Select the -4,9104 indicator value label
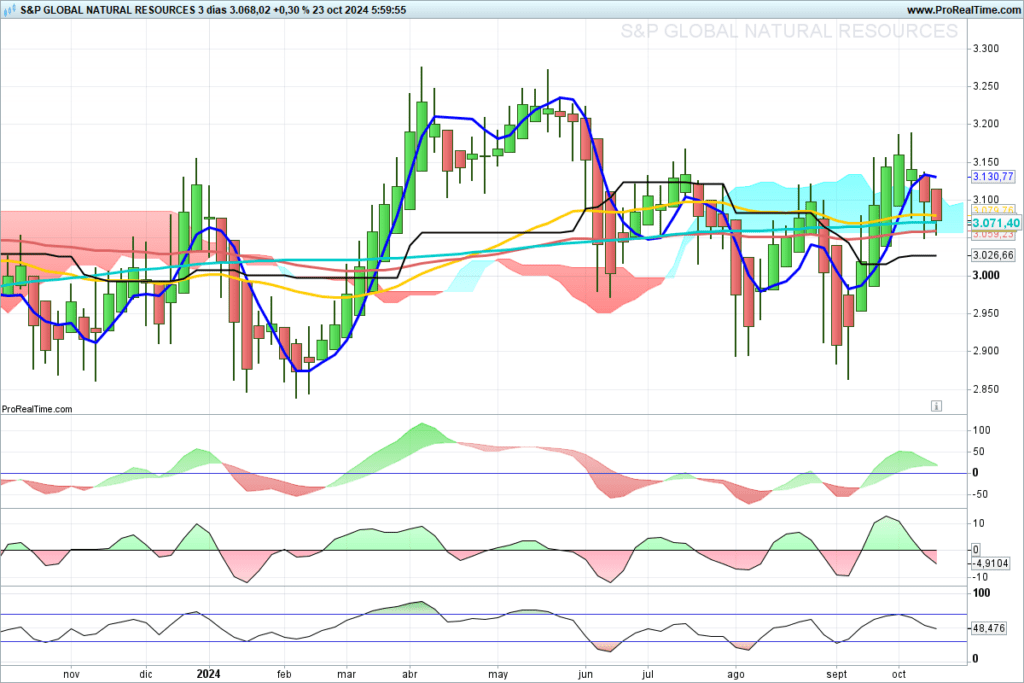This screenshot has height=683, width=1024. point(991,563)
